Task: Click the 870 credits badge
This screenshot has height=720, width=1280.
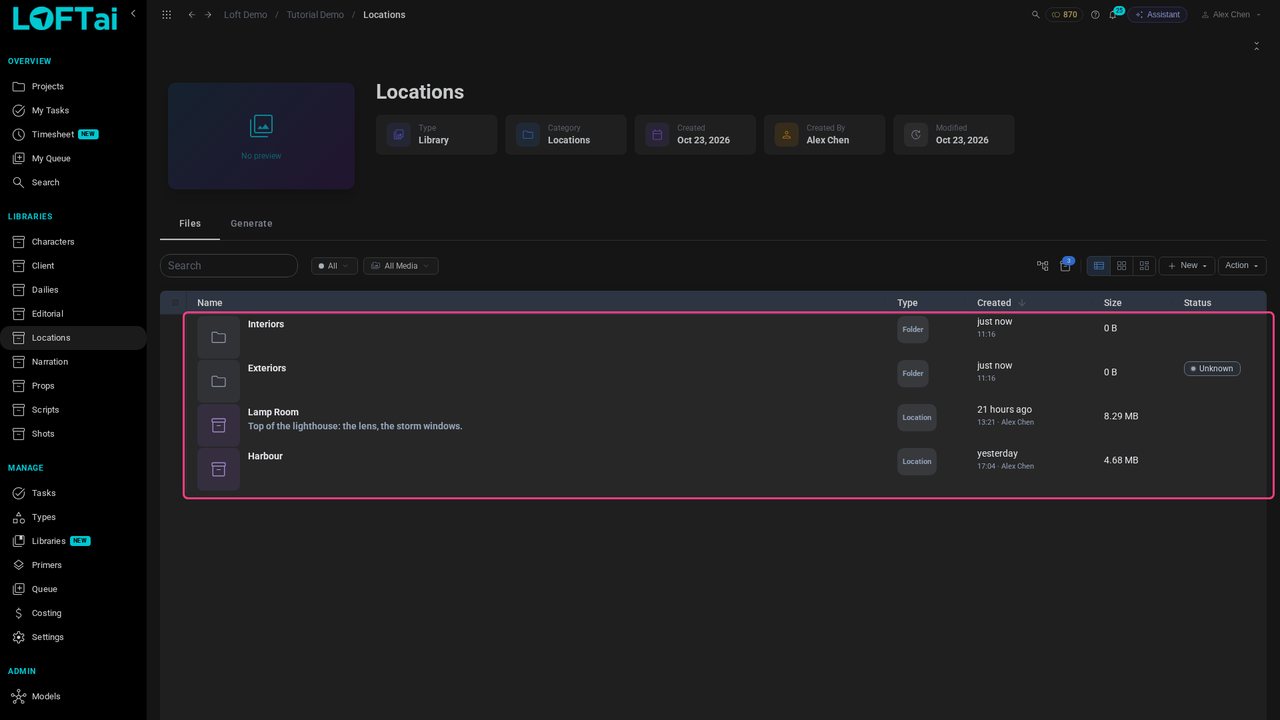Action: [x=1064, y=15]
